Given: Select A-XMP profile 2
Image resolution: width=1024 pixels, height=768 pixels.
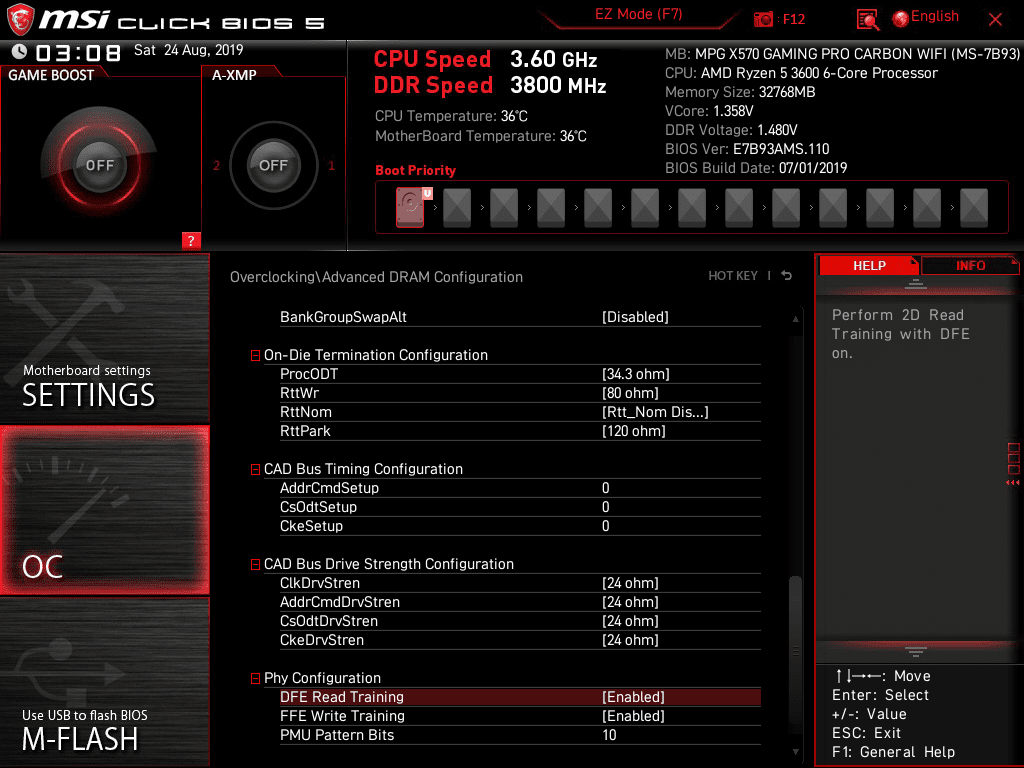Looking at the screenshot, I should click(x=216, y=166).
